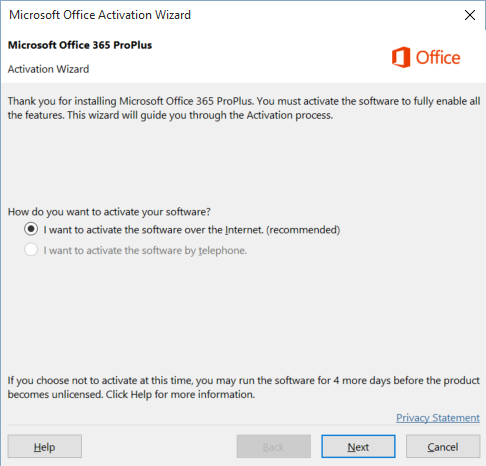486x466 pixels.
Task: Proceed with the Next button
Action: [358, 446]
